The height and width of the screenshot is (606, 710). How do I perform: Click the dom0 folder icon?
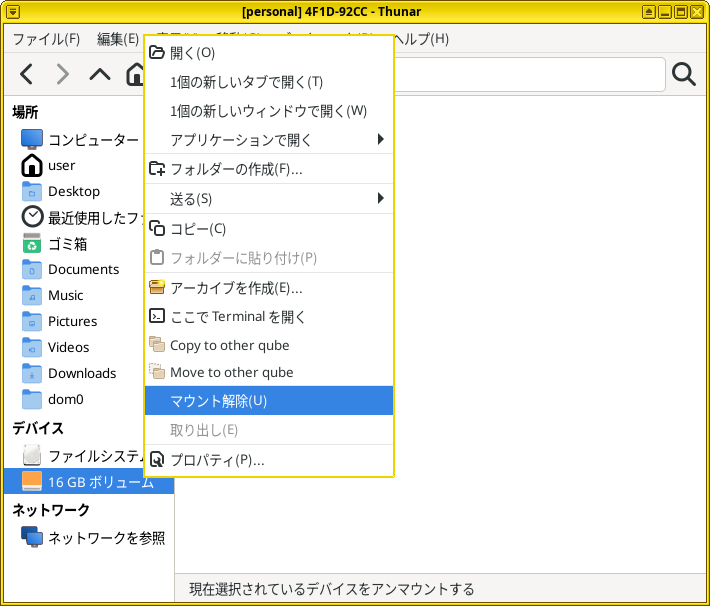[x=32, y=399]
